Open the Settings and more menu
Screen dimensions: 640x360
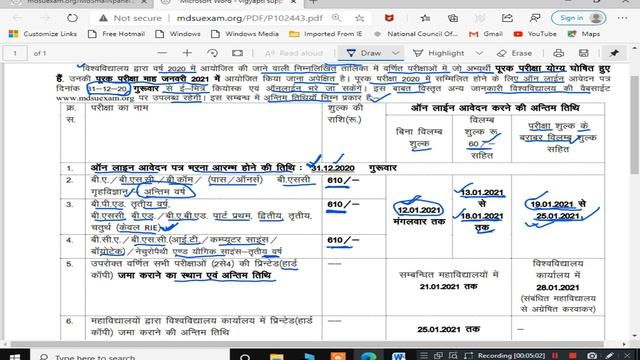(622, 18)
